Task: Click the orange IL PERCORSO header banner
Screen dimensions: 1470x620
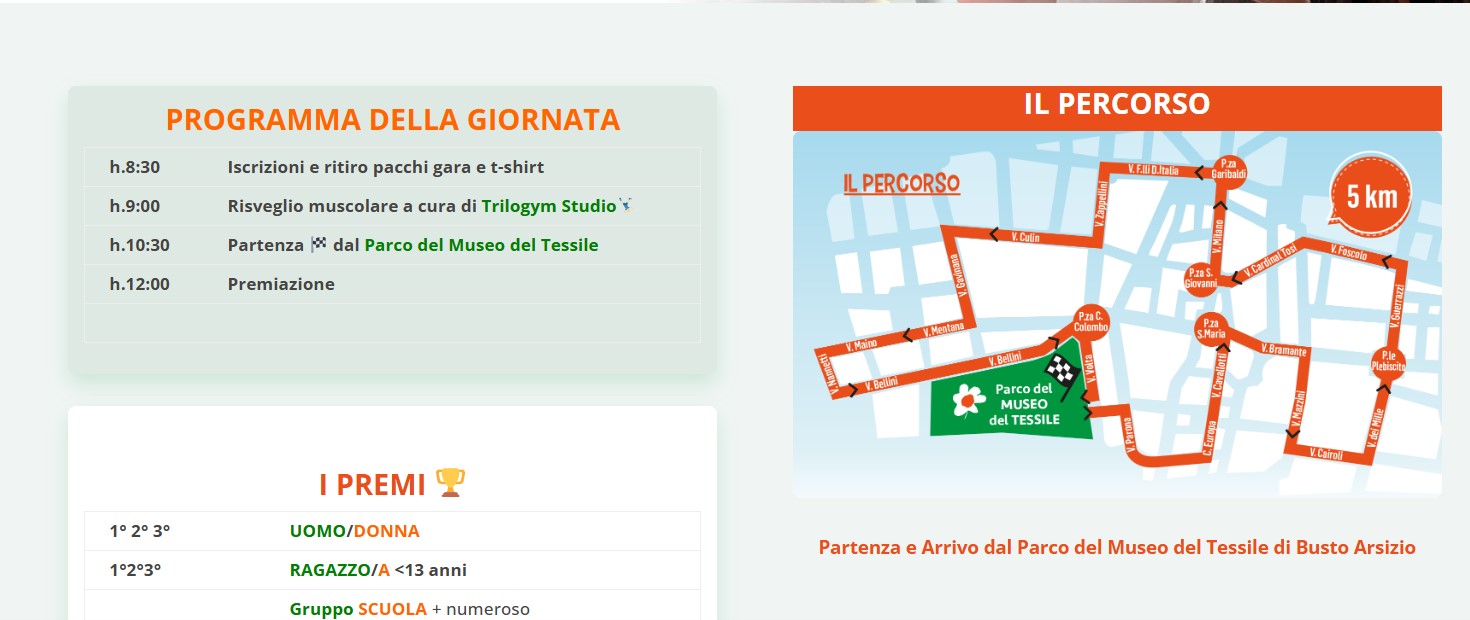Action: [1117, 107]
